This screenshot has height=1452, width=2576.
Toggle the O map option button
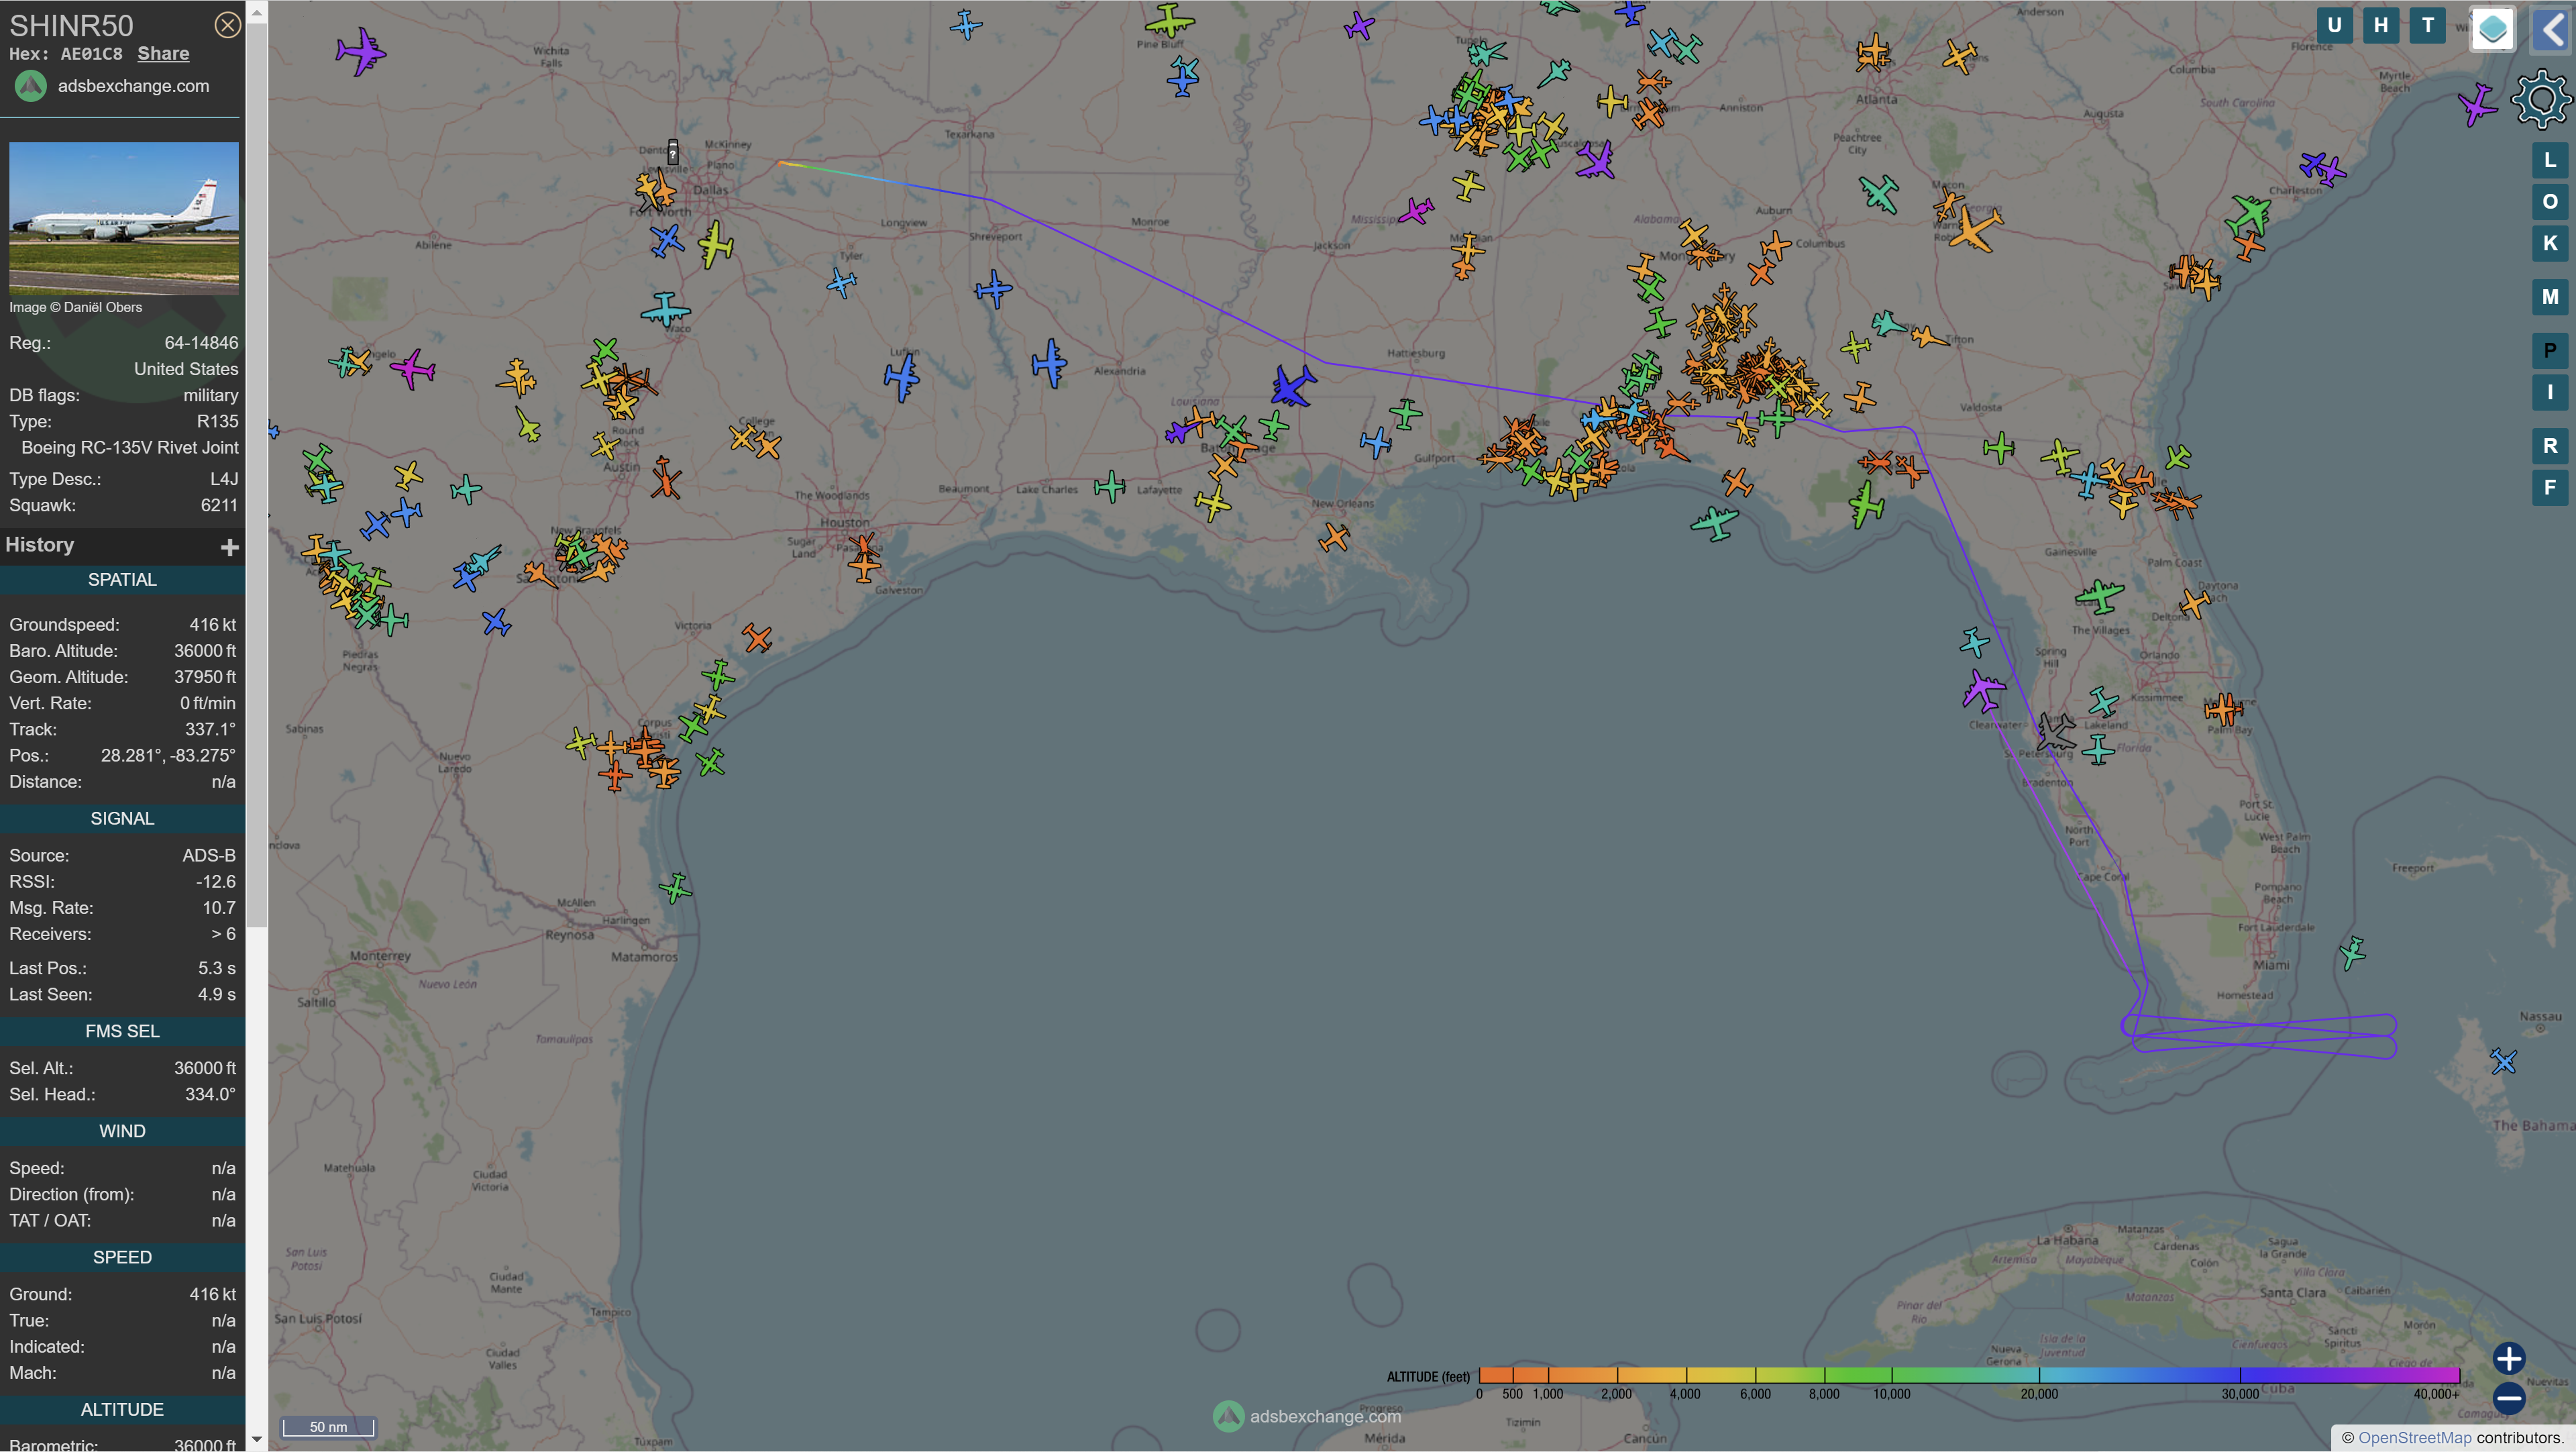(2550, 202)
